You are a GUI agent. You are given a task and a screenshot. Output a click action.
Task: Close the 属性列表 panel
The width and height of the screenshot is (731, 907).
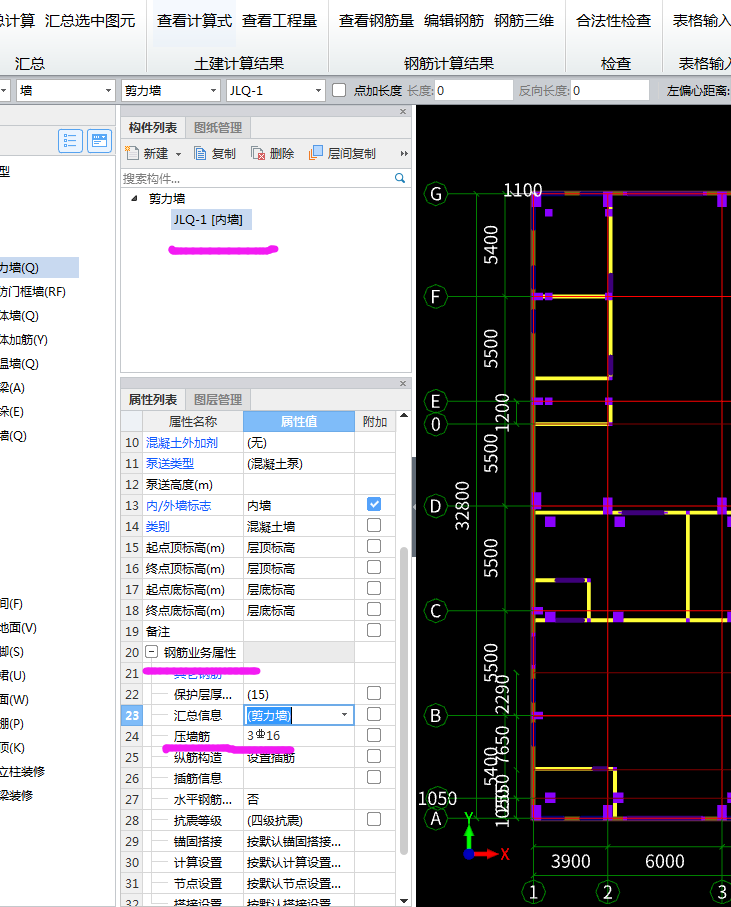pos(403,384)
